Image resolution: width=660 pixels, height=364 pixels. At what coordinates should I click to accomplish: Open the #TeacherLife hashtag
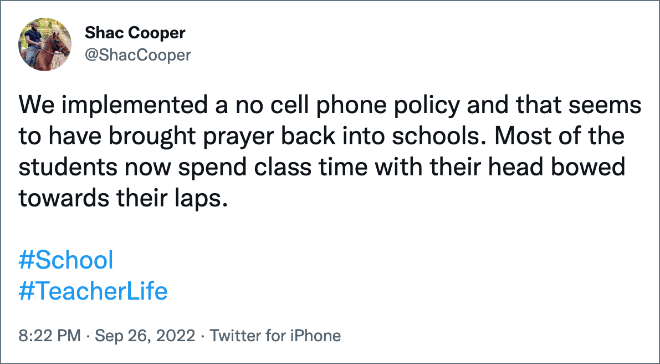[x=93, y=291]
